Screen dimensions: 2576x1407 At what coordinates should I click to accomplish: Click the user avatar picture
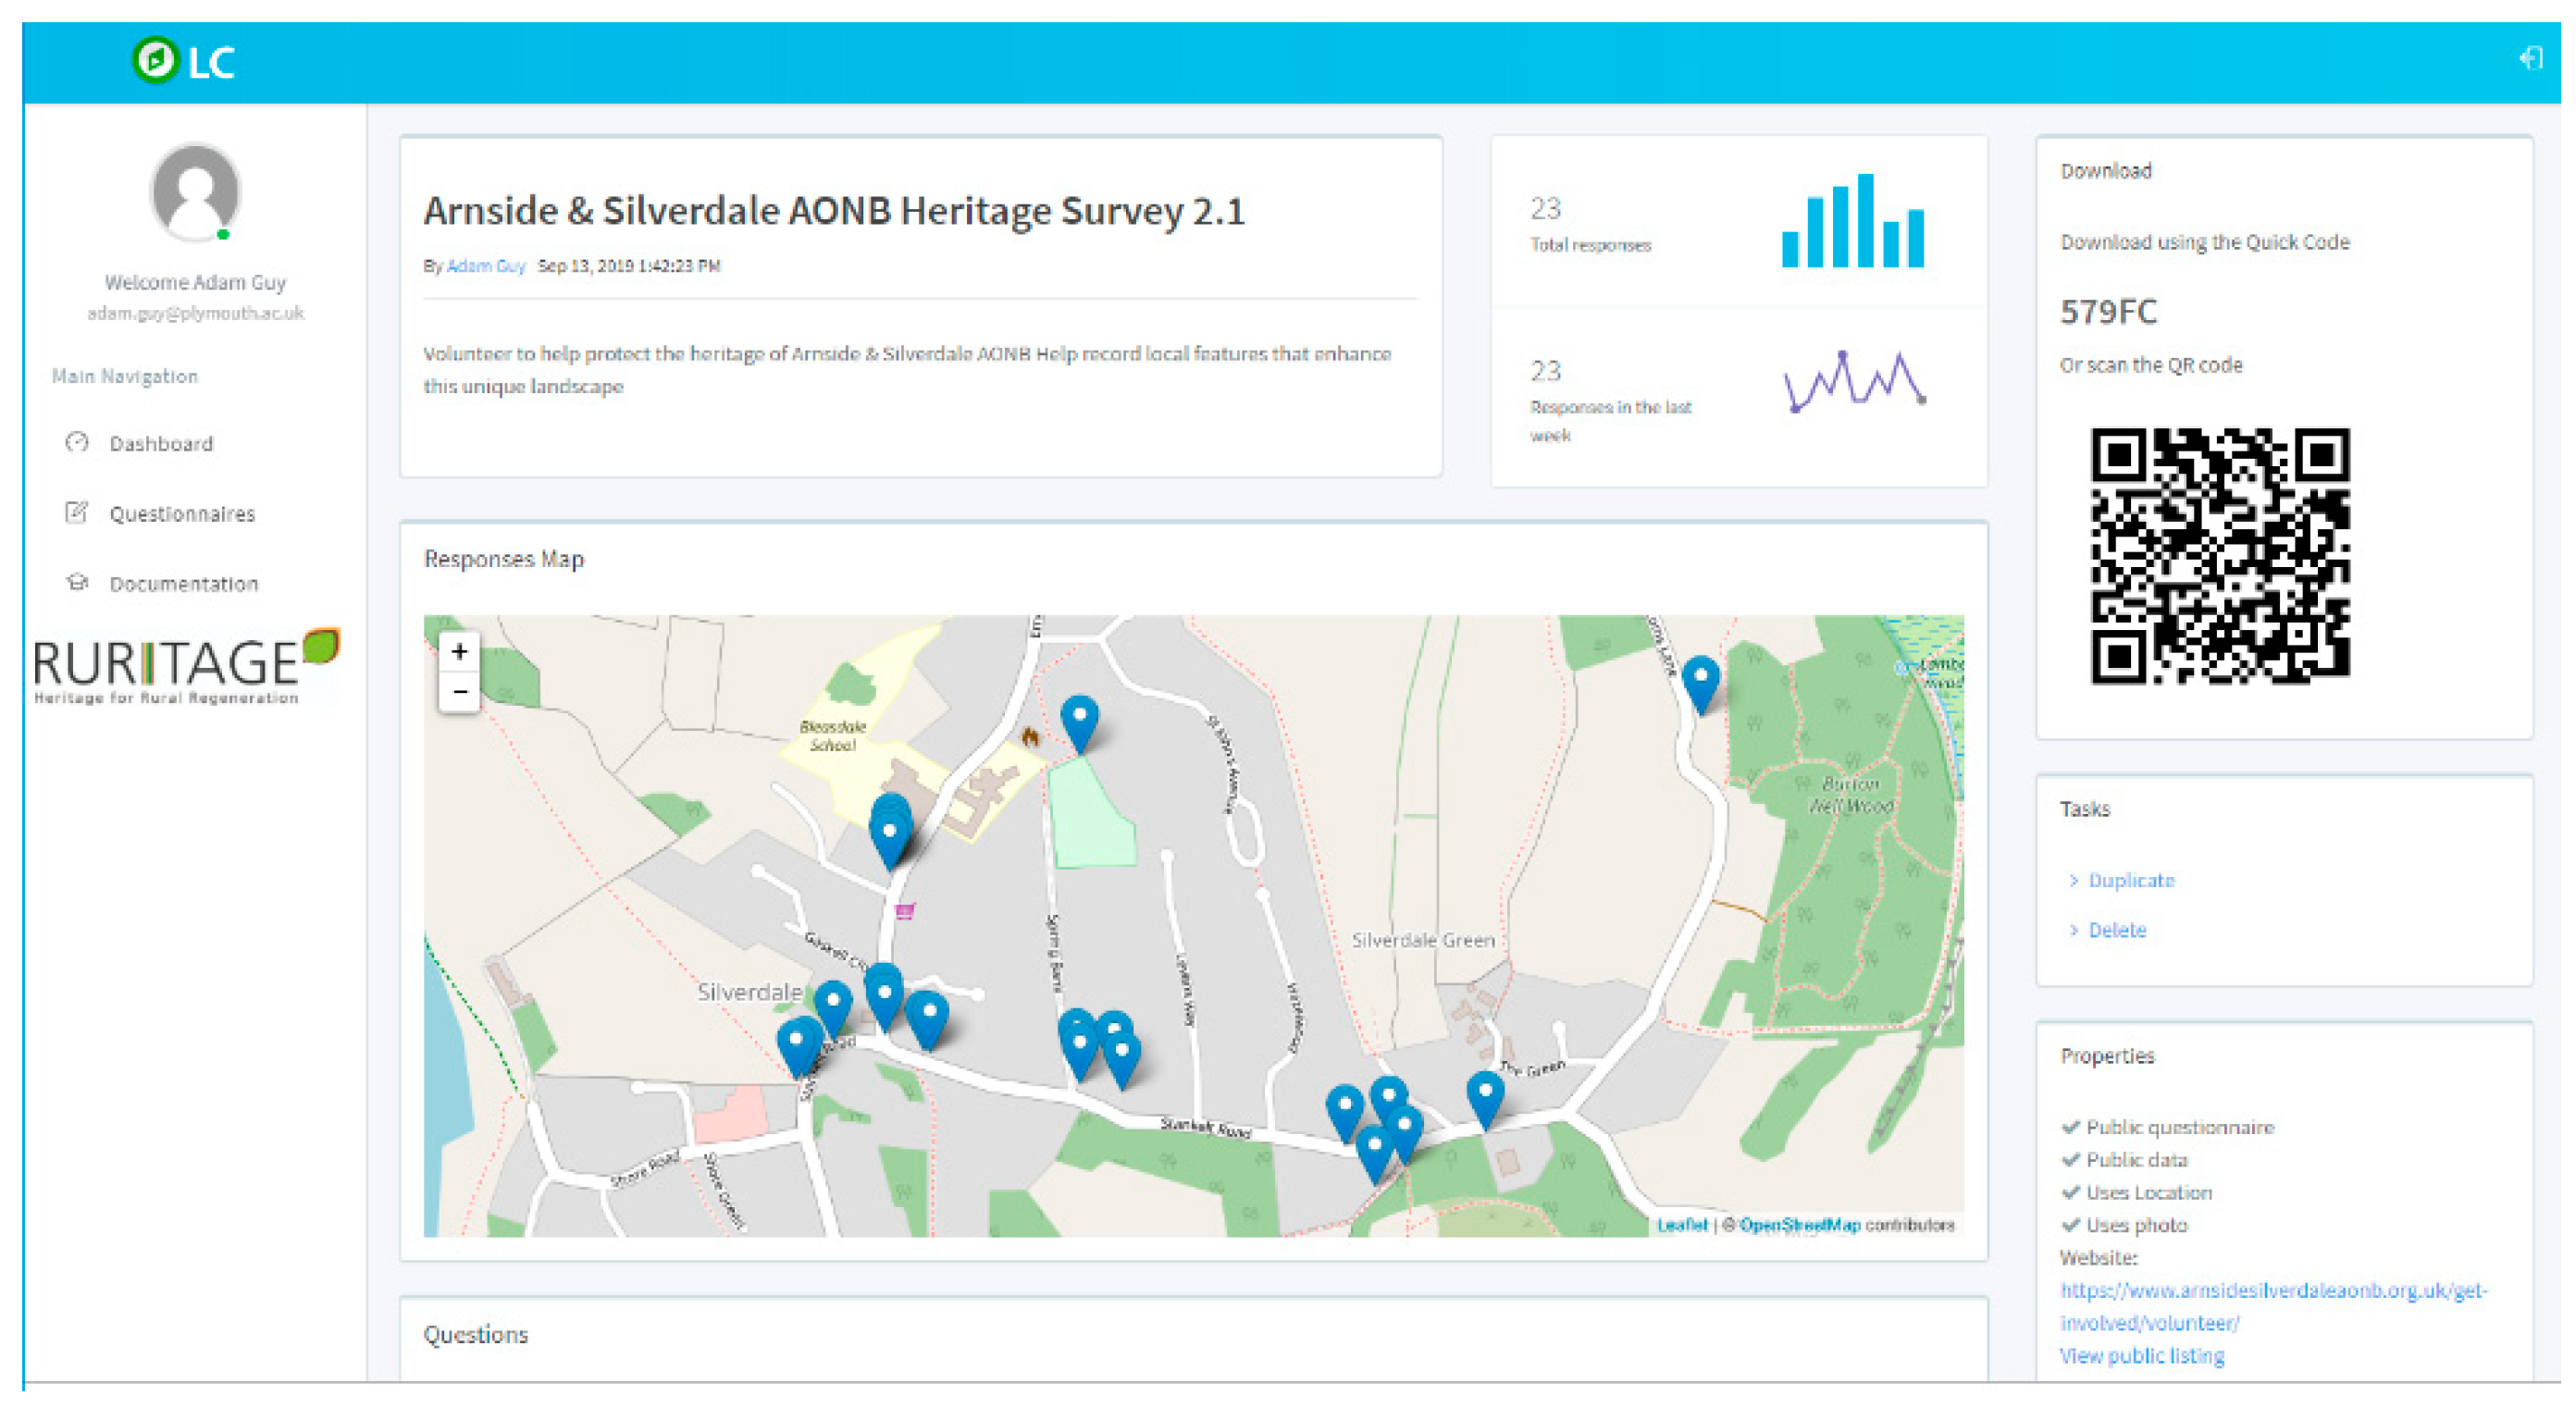pos(195,192)
